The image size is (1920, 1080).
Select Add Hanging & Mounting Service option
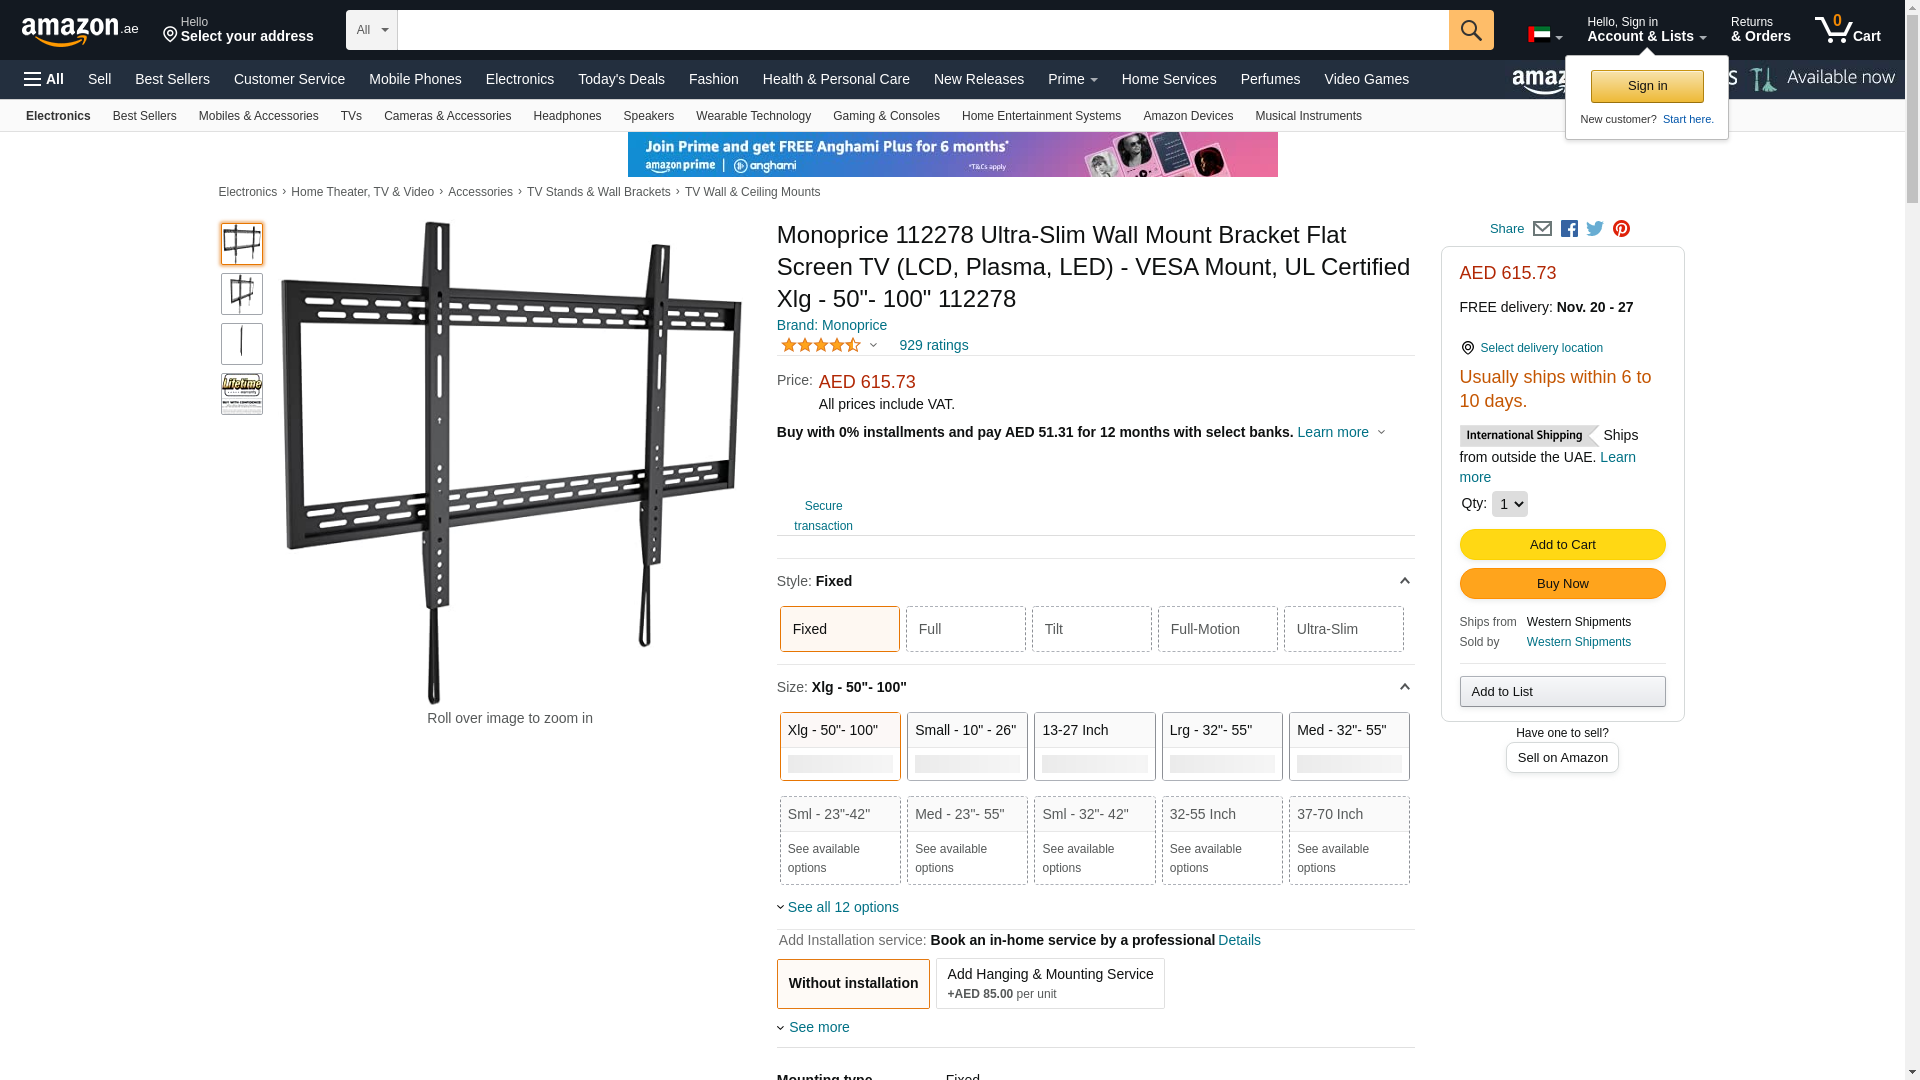tap(1050, 983)
